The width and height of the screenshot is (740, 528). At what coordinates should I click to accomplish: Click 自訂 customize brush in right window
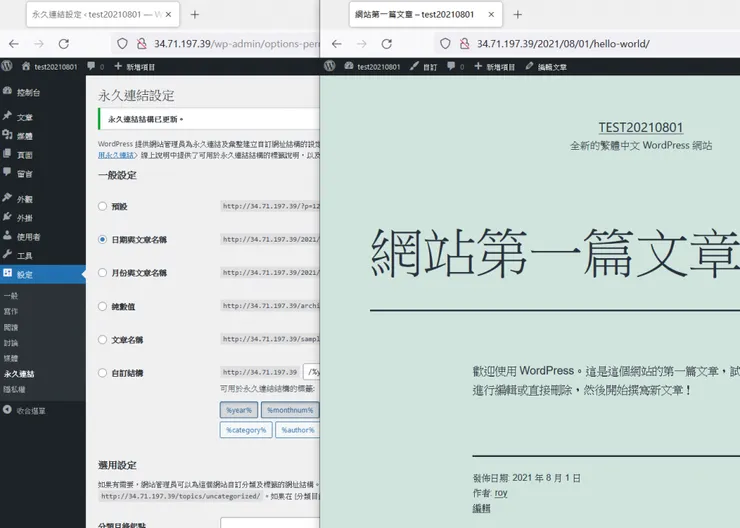tap(423, 67)
